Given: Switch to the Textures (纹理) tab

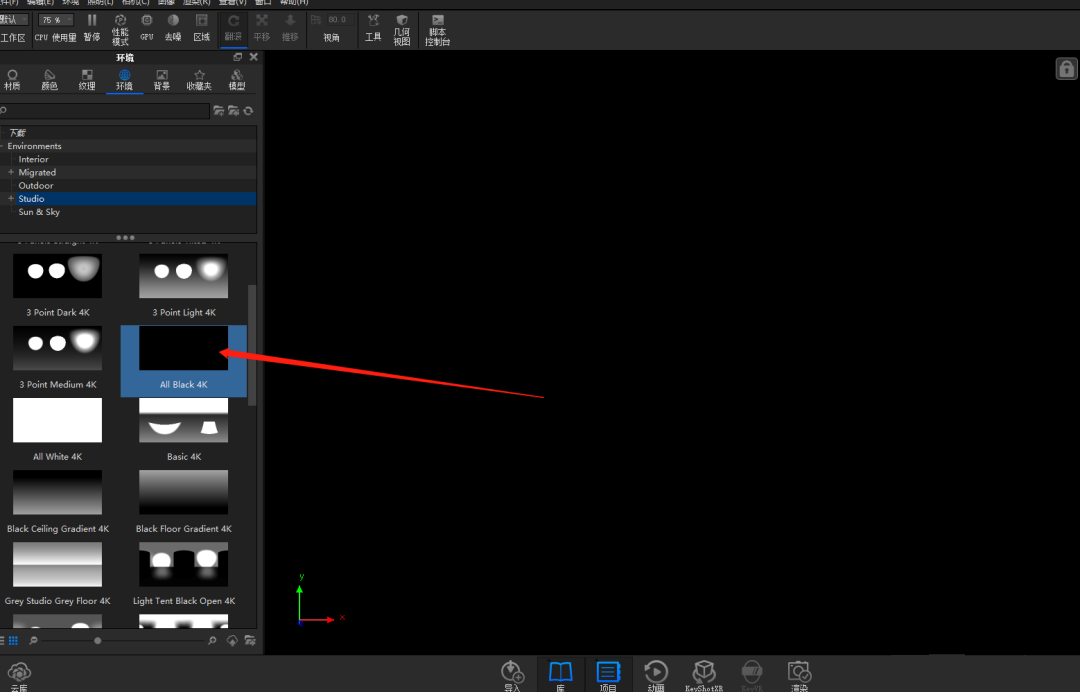Looking at the screenshot, I should 87,79.
